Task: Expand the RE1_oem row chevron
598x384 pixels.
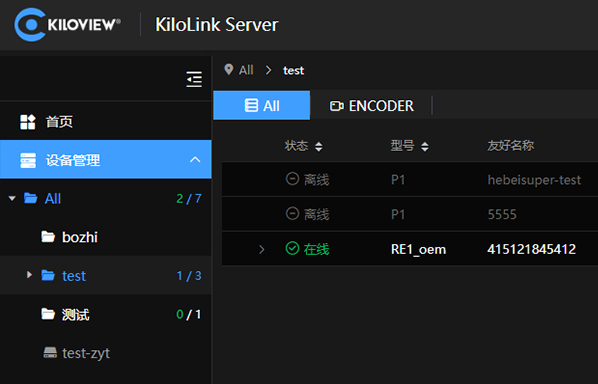Action: 262,249
